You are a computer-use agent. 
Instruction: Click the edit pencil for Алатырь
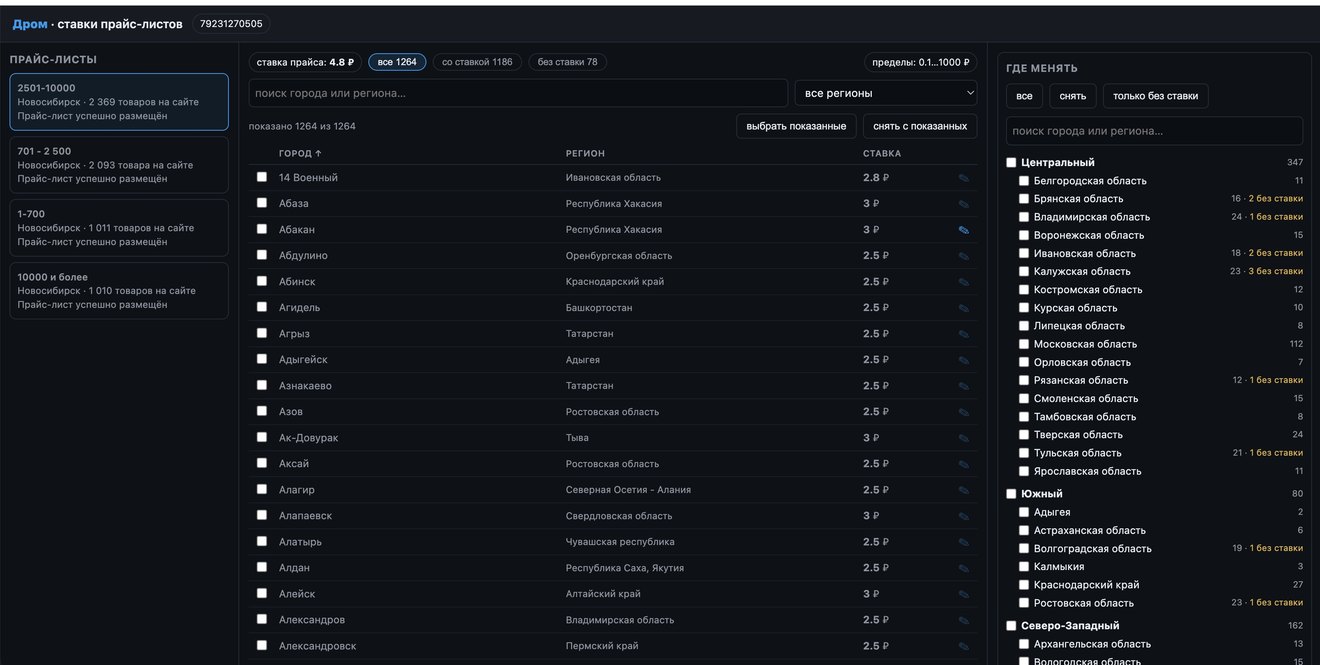pos(964,542)
